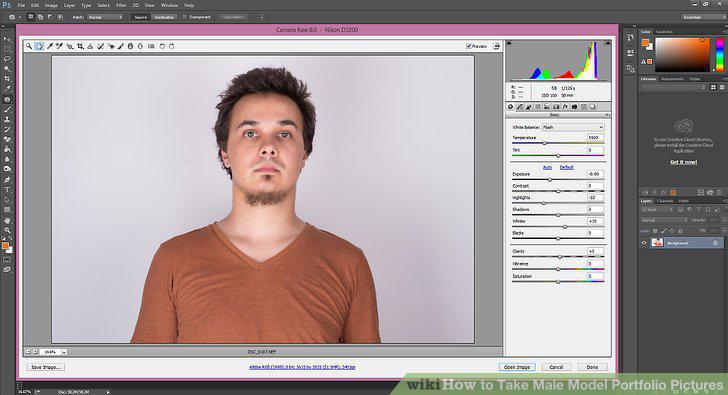Click the Temperature slider handle

(545, 143)
